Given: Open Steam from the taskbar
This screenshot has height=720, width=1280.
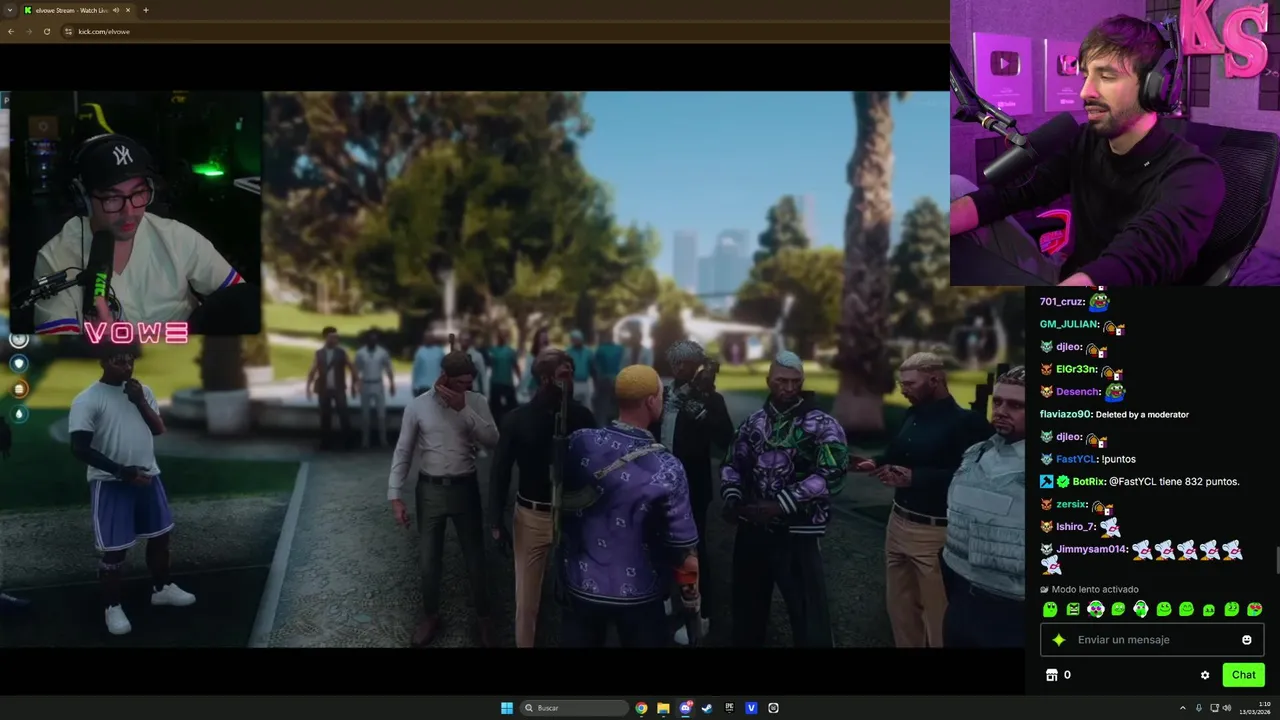Looking at the screenshot, I should pos(707,708).
